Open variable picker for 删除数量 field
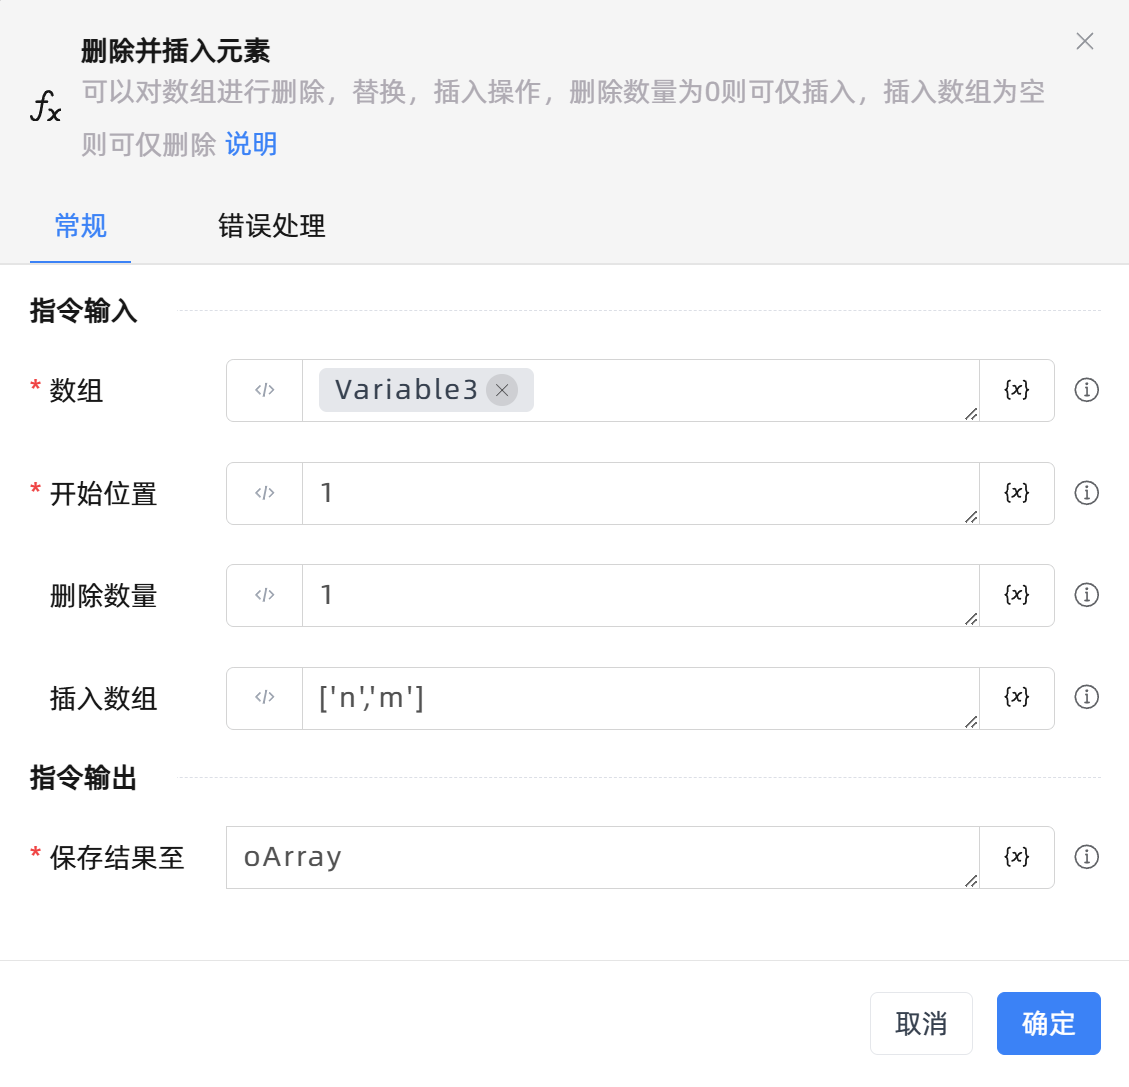This screenshot has height=1087, width=1129. coord(1016,595)
